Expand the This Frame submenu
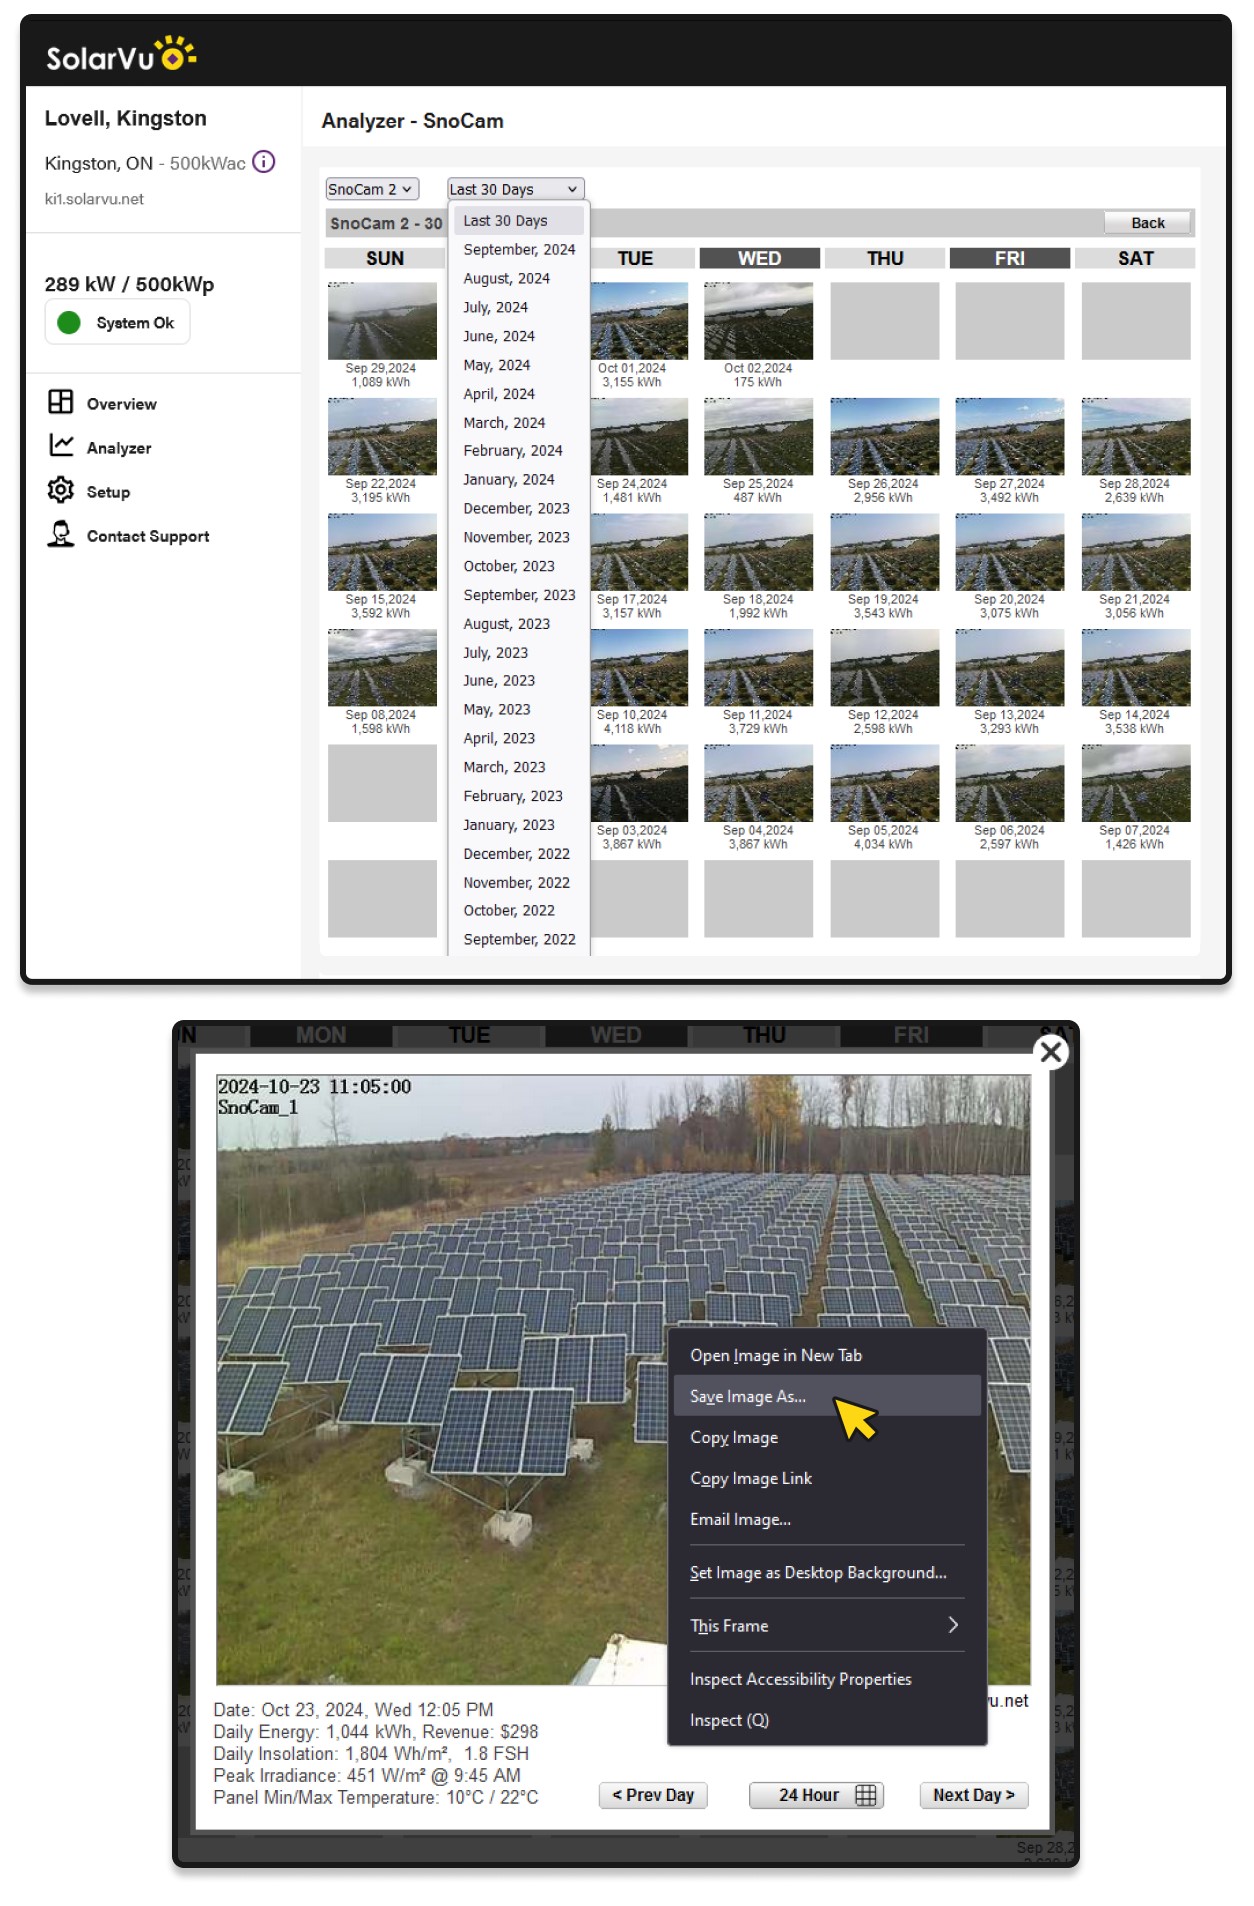Viewport: 1254px width, 1906px height. 824,1625
